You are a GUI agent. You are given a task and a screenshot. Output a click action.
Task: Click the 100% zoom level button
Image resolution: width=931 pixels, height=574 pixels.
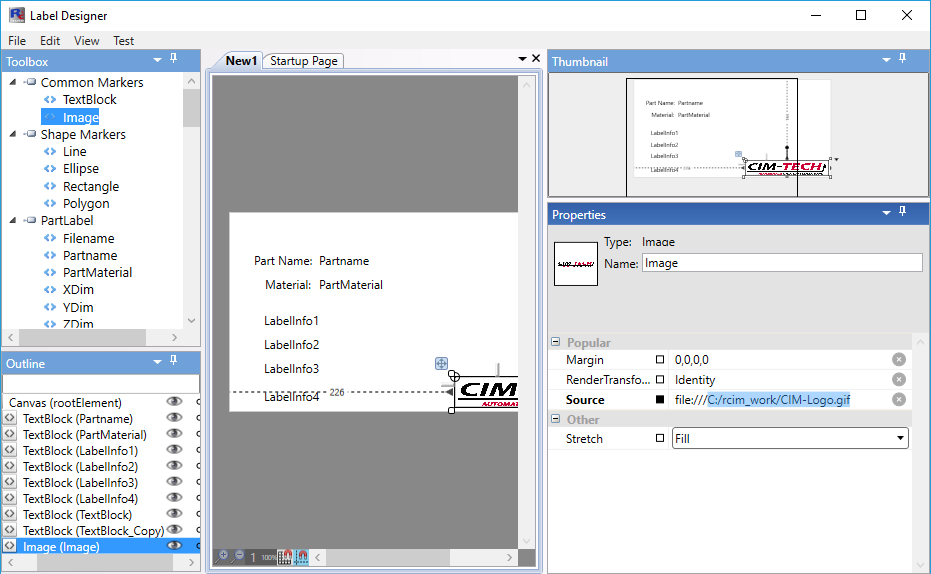click(x=268, y=557)
